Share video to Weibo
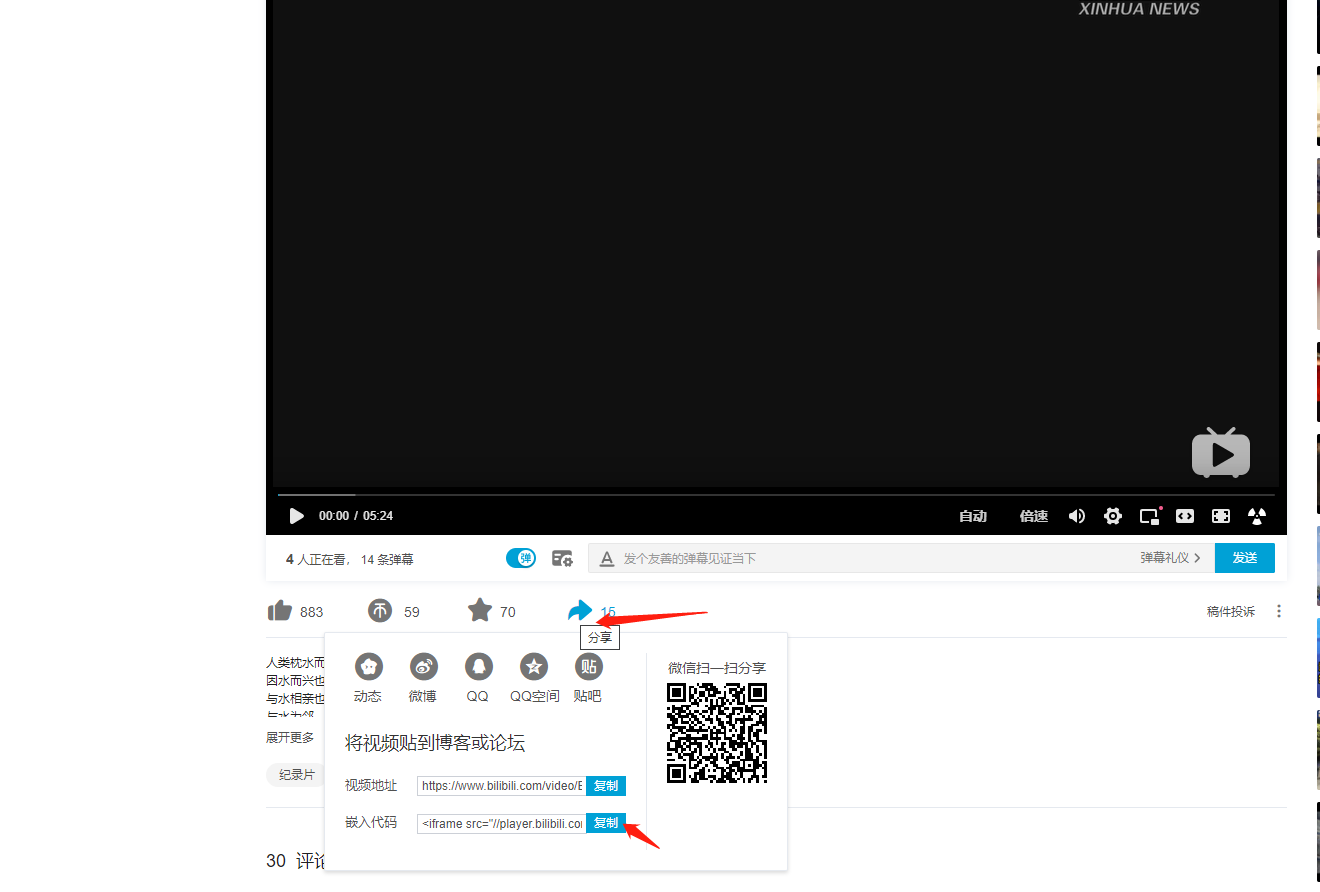This screenshot has height=892, width=1320. 424,667
